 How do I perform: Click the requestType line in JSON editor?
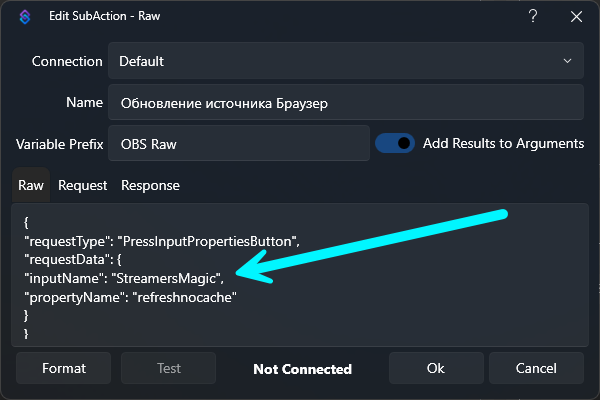pyautogui.click(x=161, y=241)
